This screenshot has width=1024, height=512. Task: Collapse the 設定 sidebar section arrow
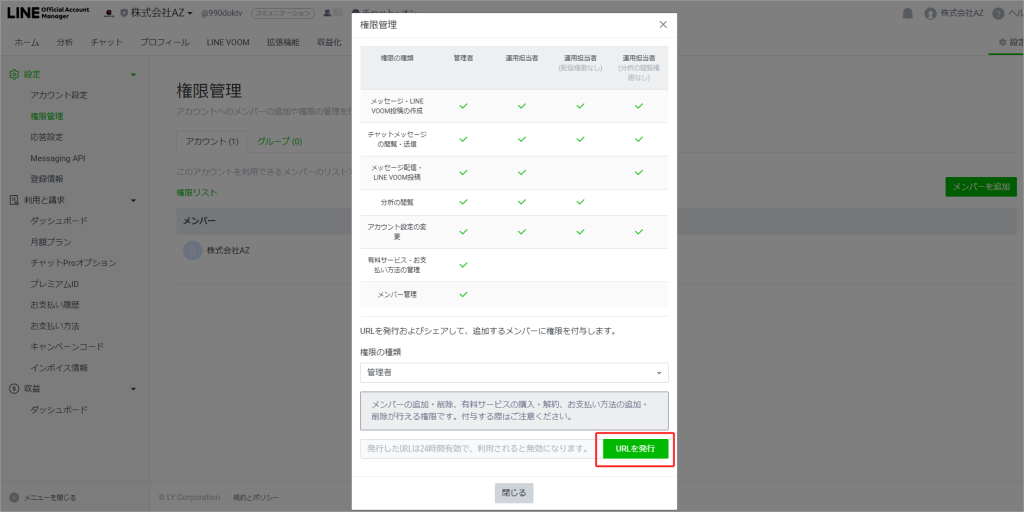point(133,74)
